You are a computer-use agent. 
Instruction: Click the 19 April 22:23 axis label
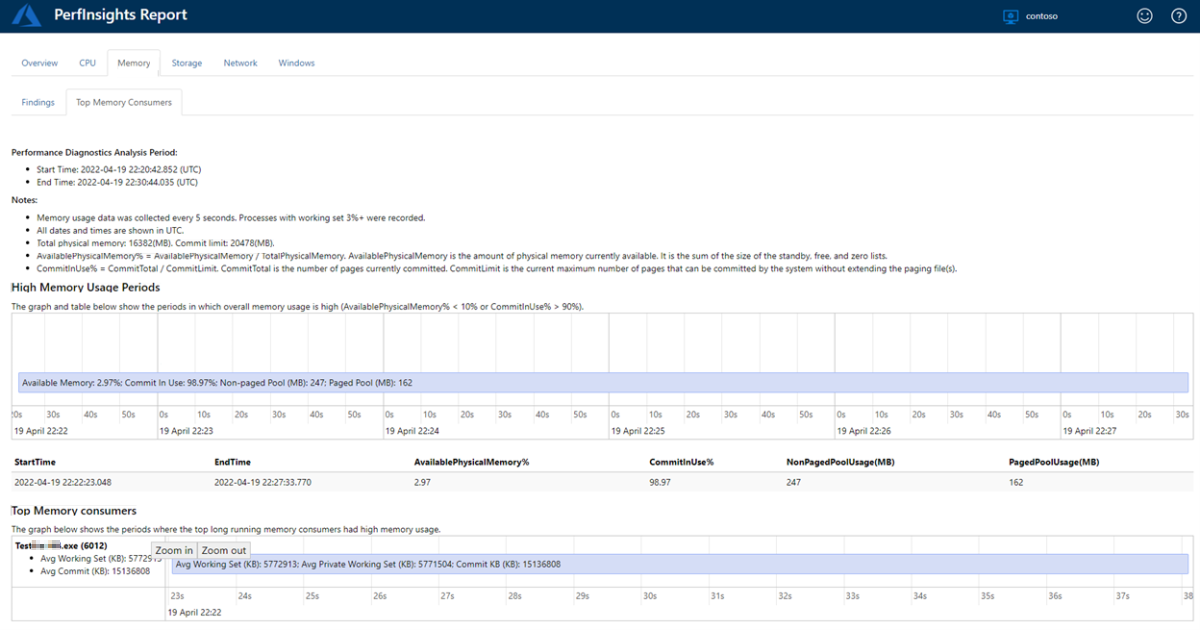point(184,431)
